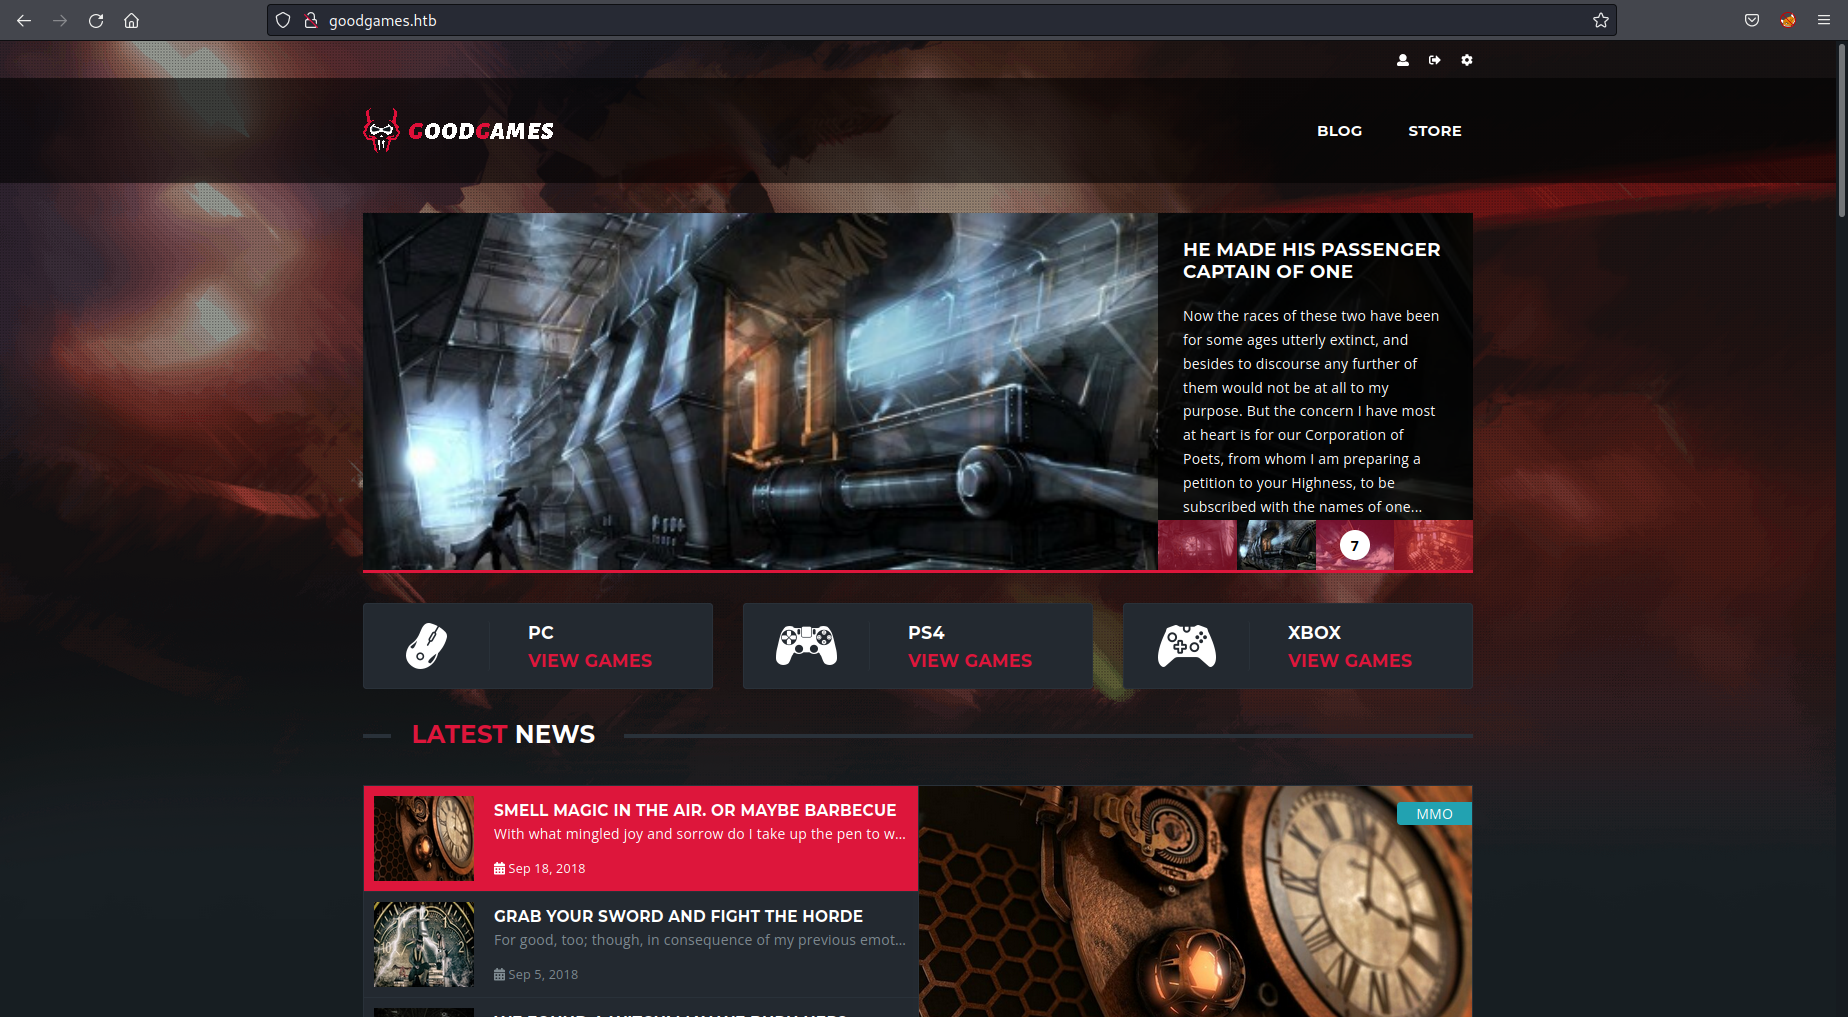Click the thumbnail of Grab Your Sword article

click(x=424, y=944)
